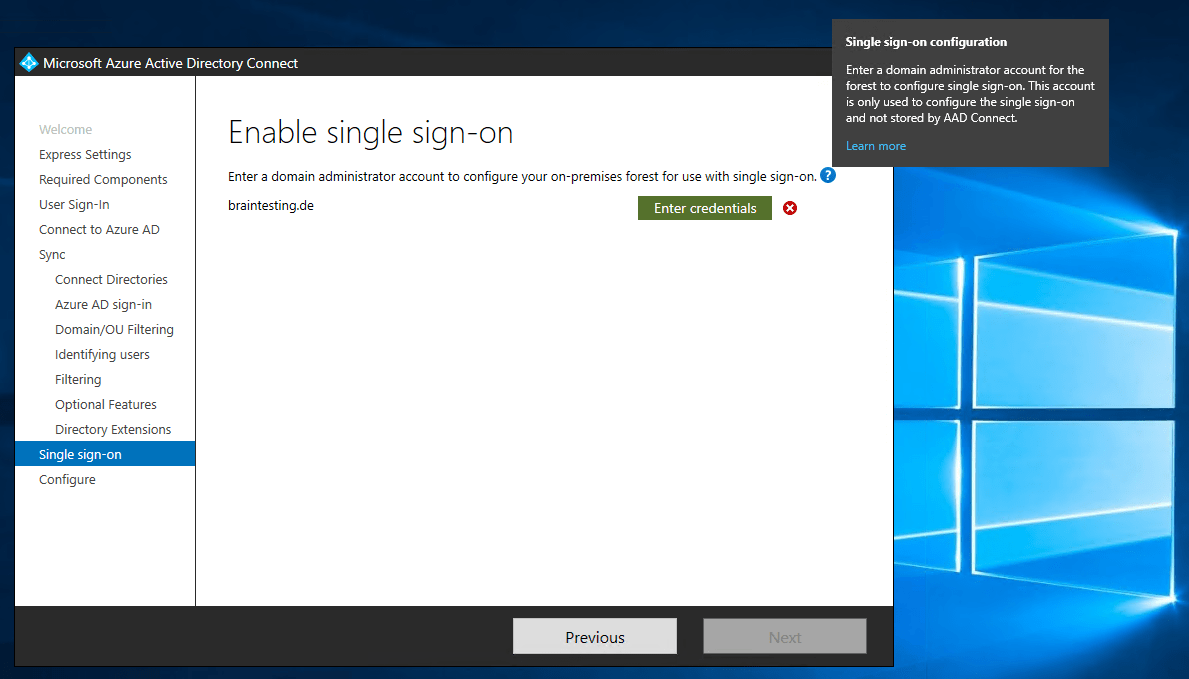The width and height of the screenshot is (1189, 679).
Task: Select Directory Extensions sub-step
Action: click(x=113, y=430)
